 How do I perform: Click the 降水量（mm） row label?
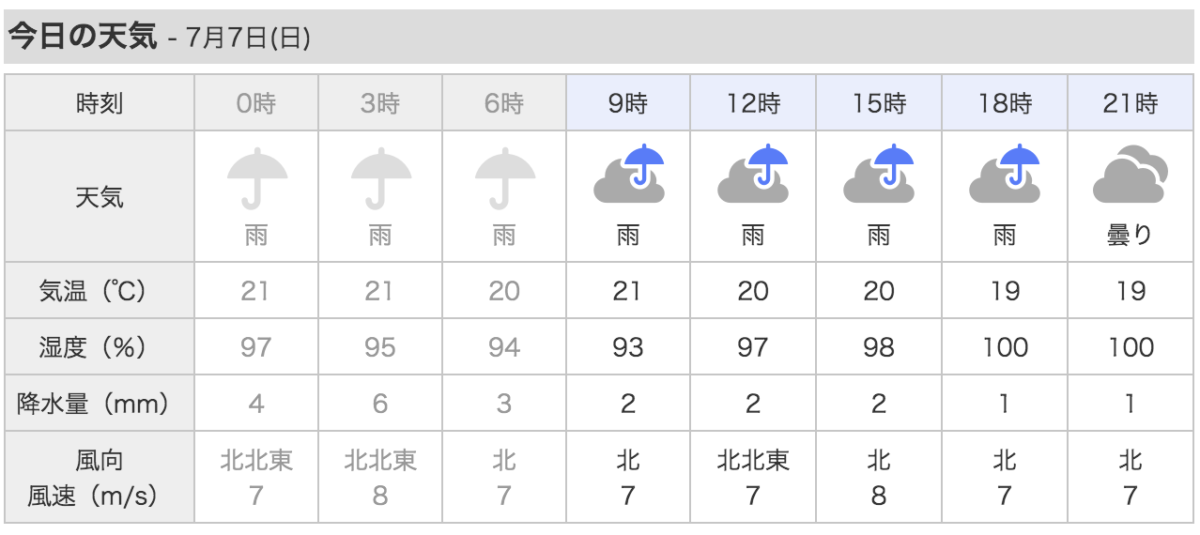[x=100, y=404]
